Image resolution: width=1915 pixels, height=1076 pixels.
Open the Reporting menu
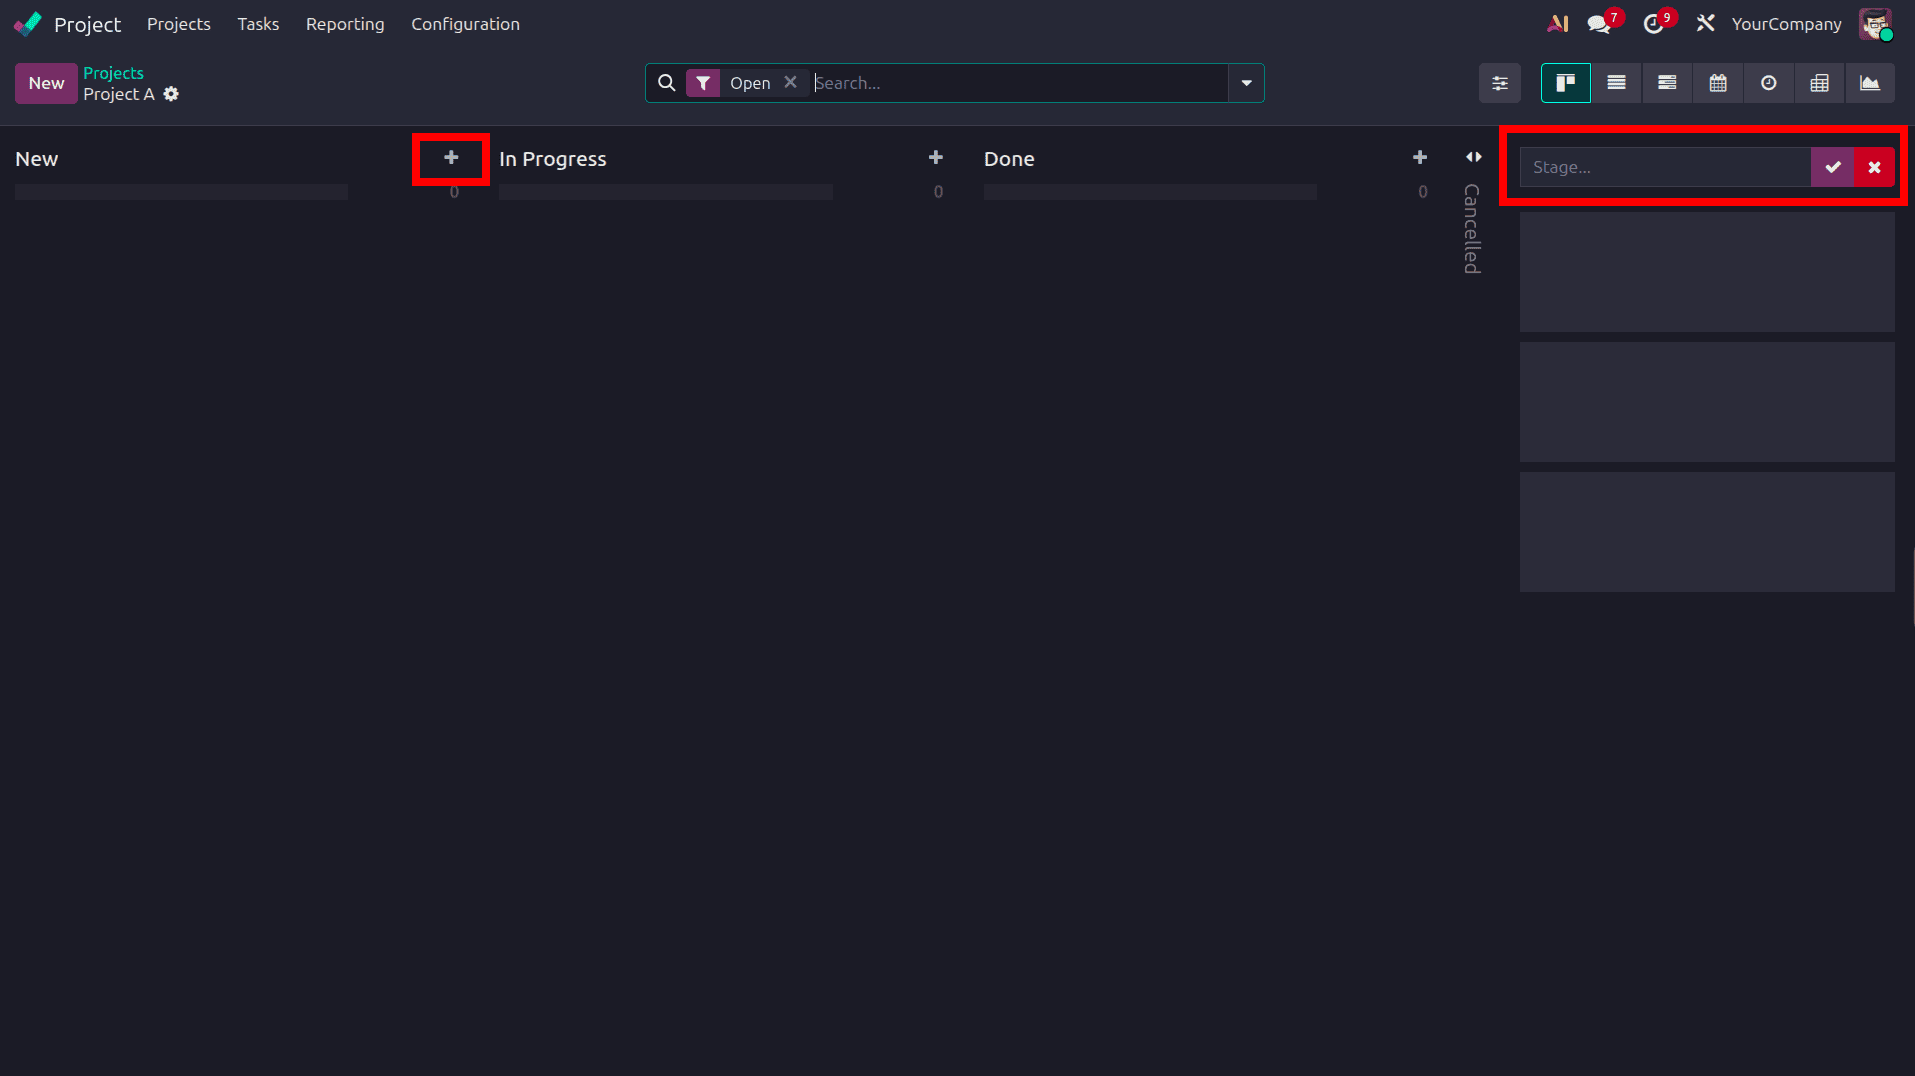(x=345, y=24)
